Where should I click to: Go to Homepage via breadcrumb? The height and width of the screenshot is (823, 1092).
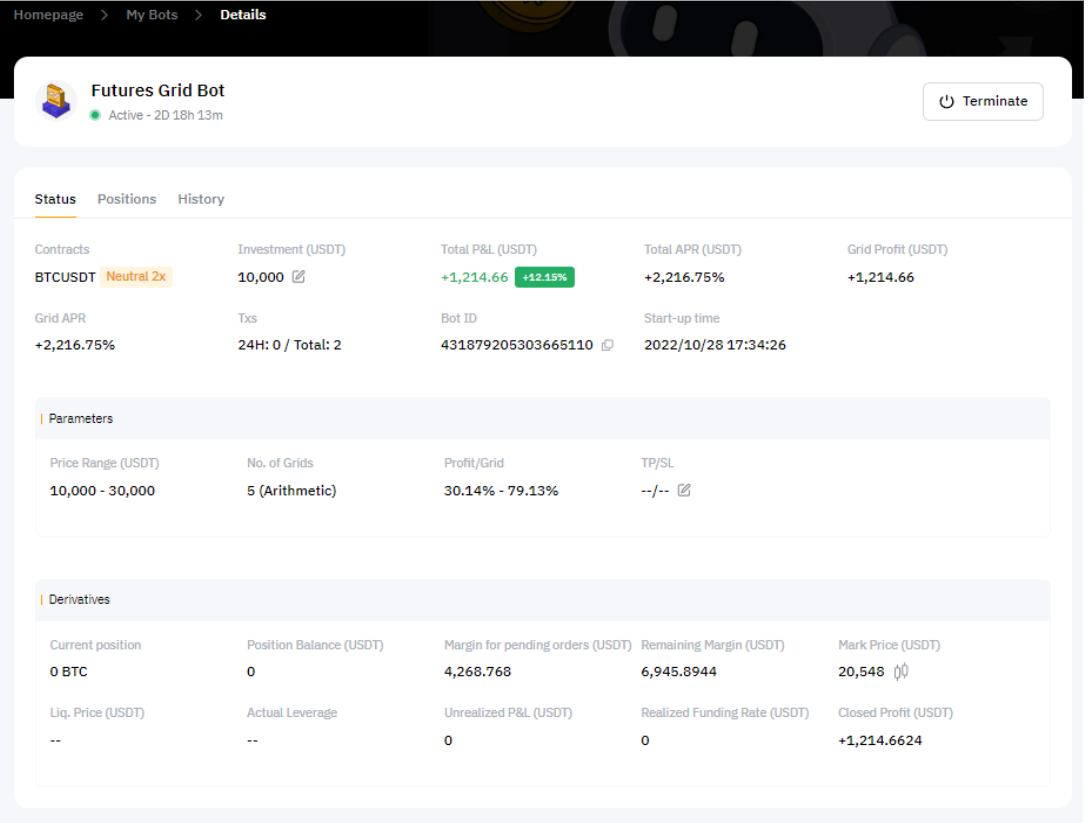[x=48, y=15]
